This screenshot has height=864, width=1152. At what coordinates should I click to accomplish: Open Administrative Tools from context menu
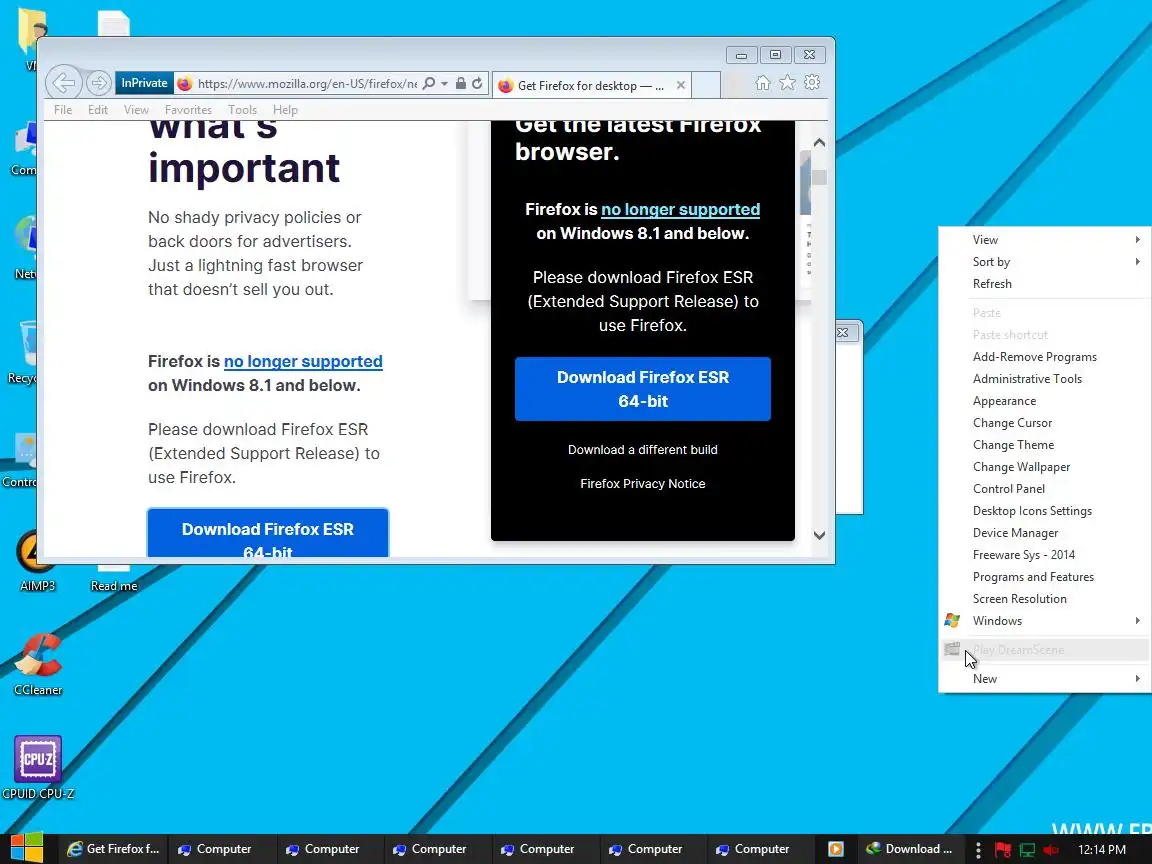click(1045, 379)
